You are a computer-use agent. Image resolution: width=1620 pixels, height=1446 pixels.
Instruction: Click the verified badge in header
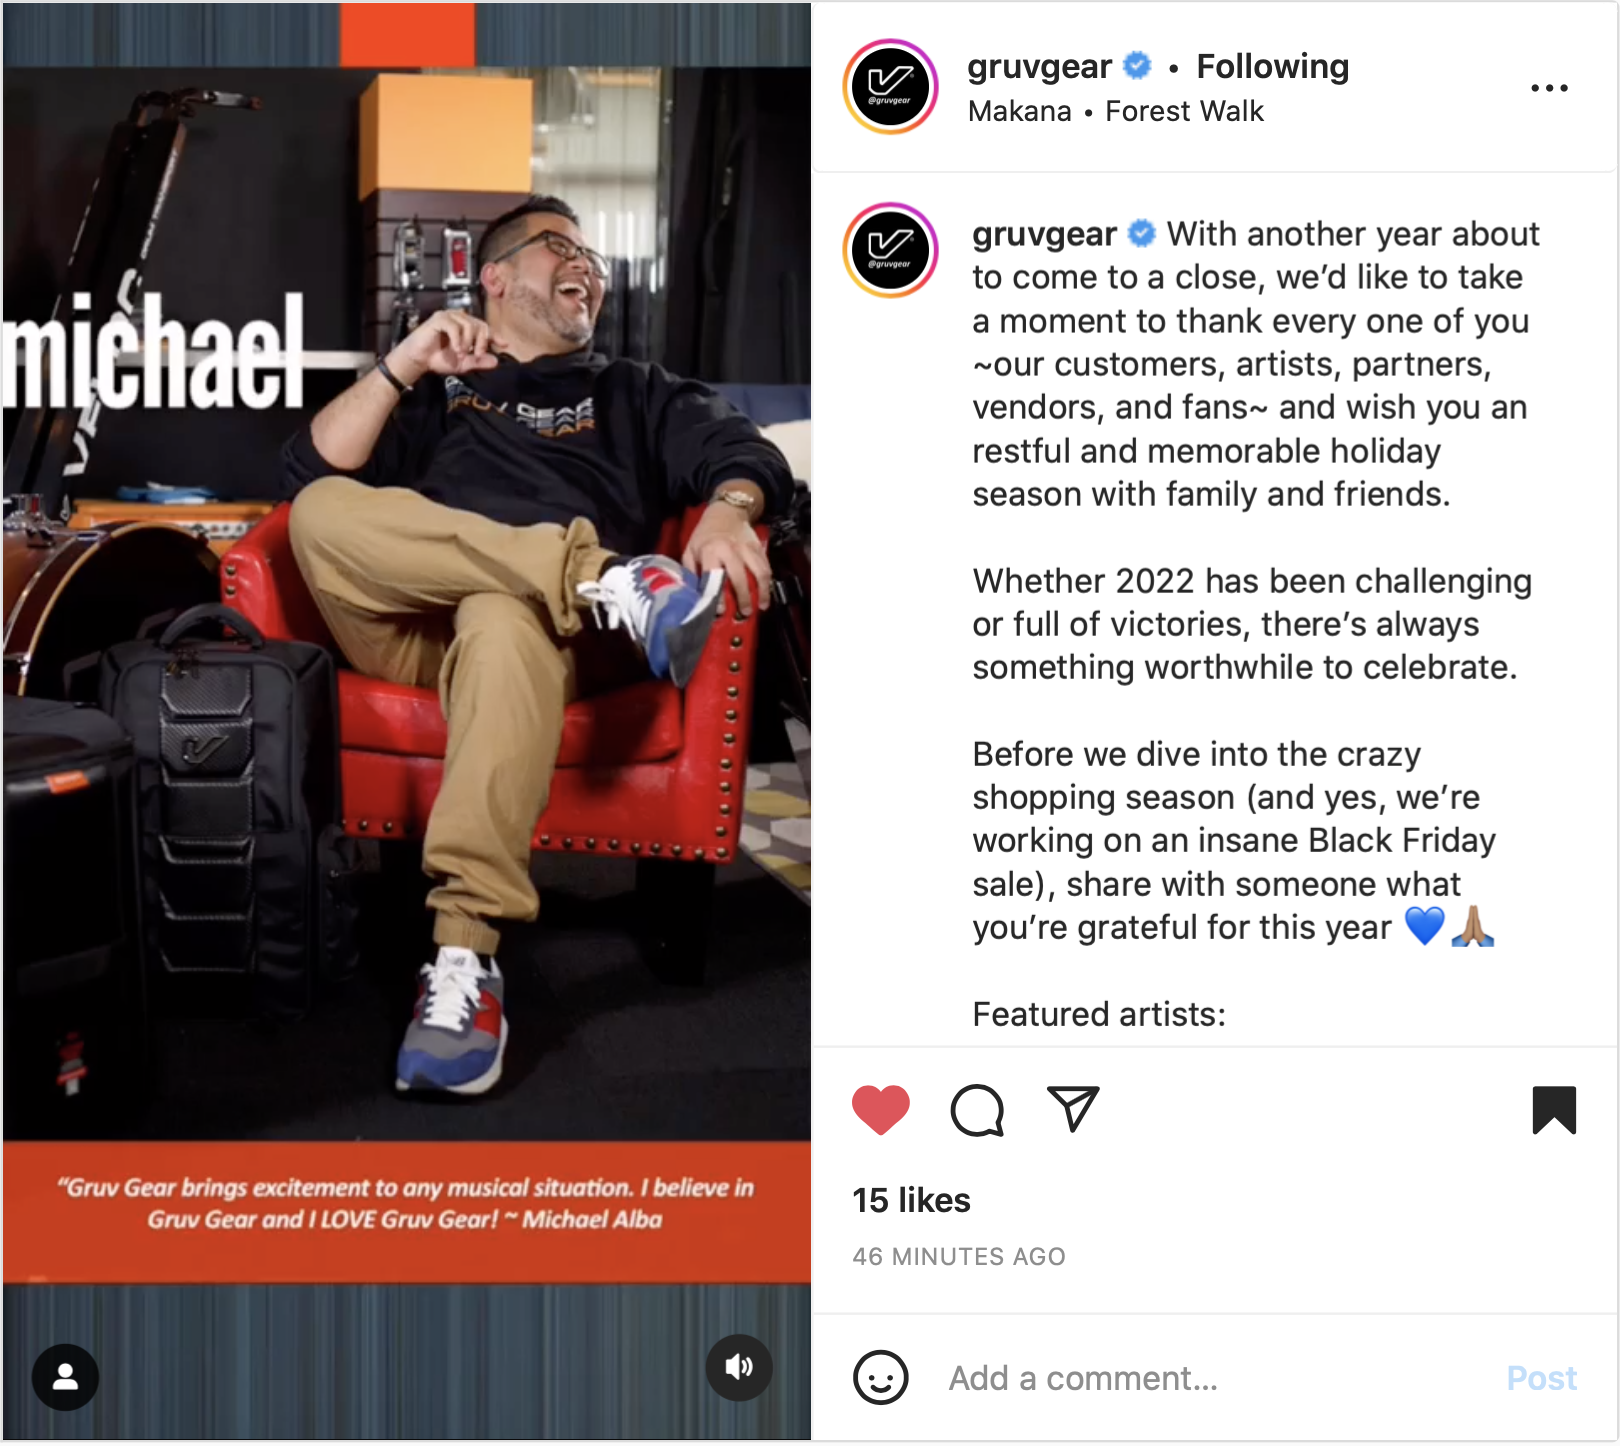tap(1137, 66)
